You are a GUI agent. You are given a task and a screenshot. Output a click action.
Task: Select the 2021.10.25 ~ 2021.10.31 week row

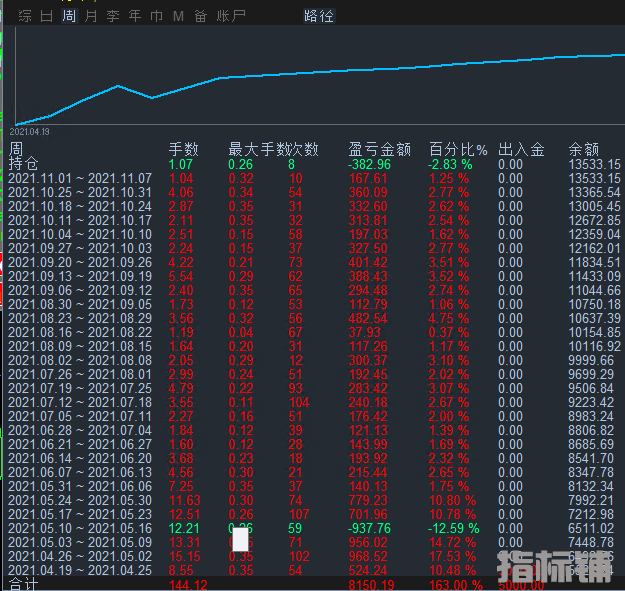click(x=314, y=192)
